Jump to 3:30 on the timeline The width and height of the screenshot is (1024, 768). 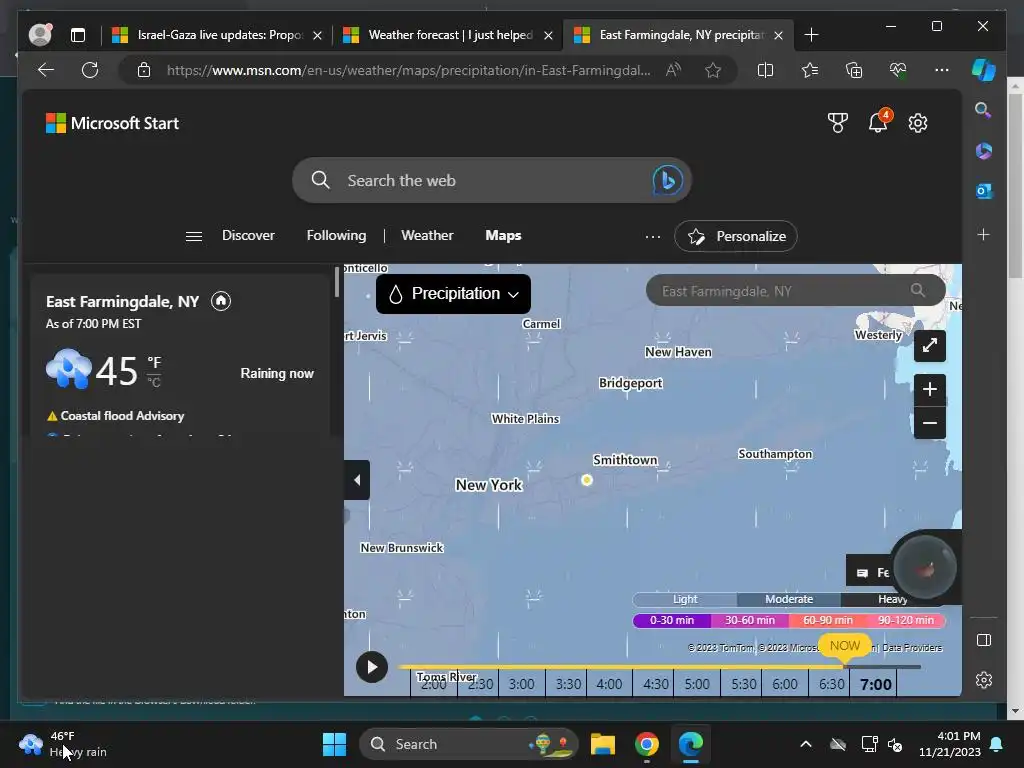(568, 684)
